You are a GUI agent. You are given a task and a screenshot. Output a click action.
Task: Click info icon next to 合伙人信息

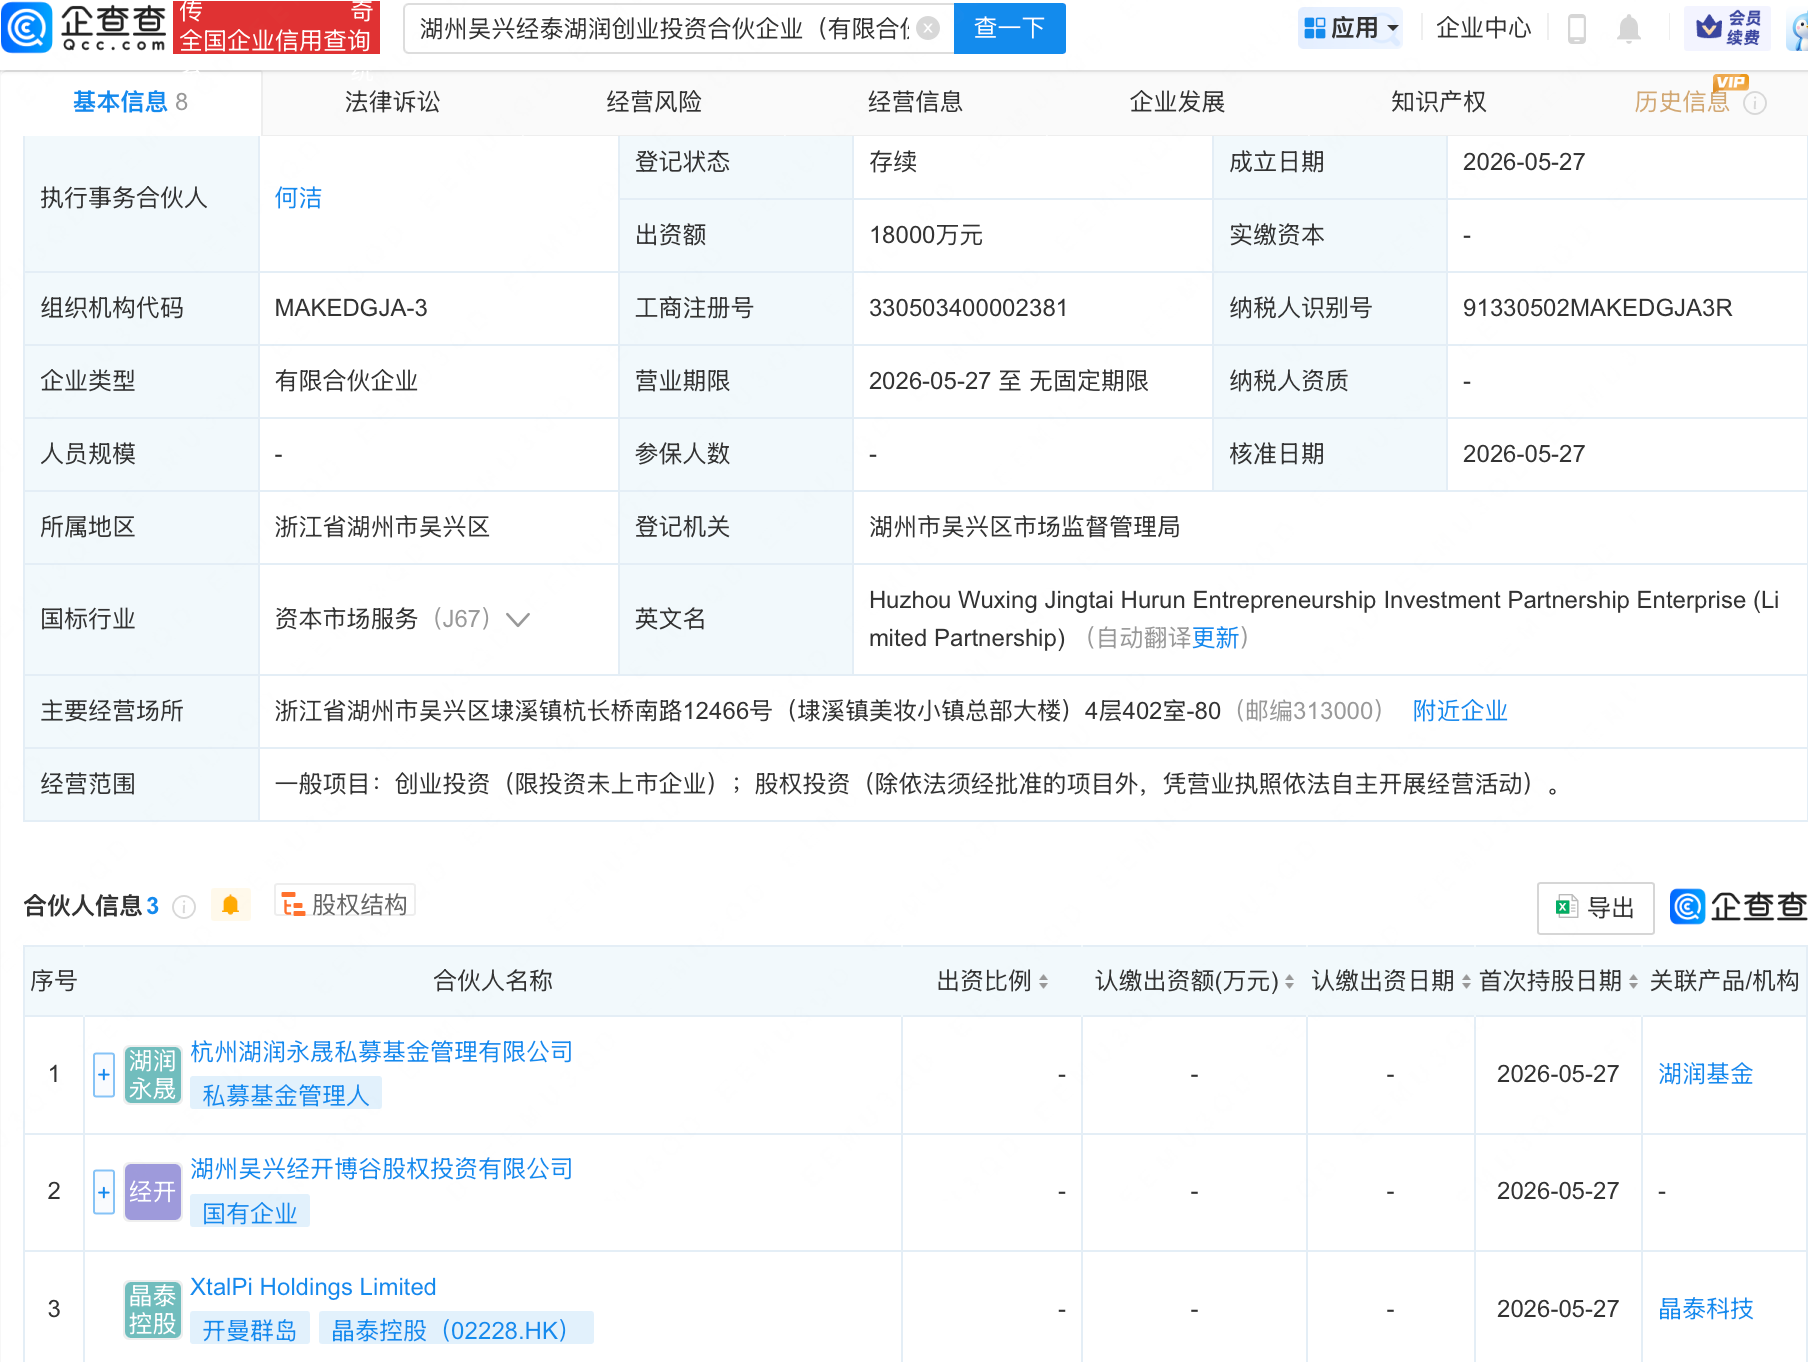184,907
